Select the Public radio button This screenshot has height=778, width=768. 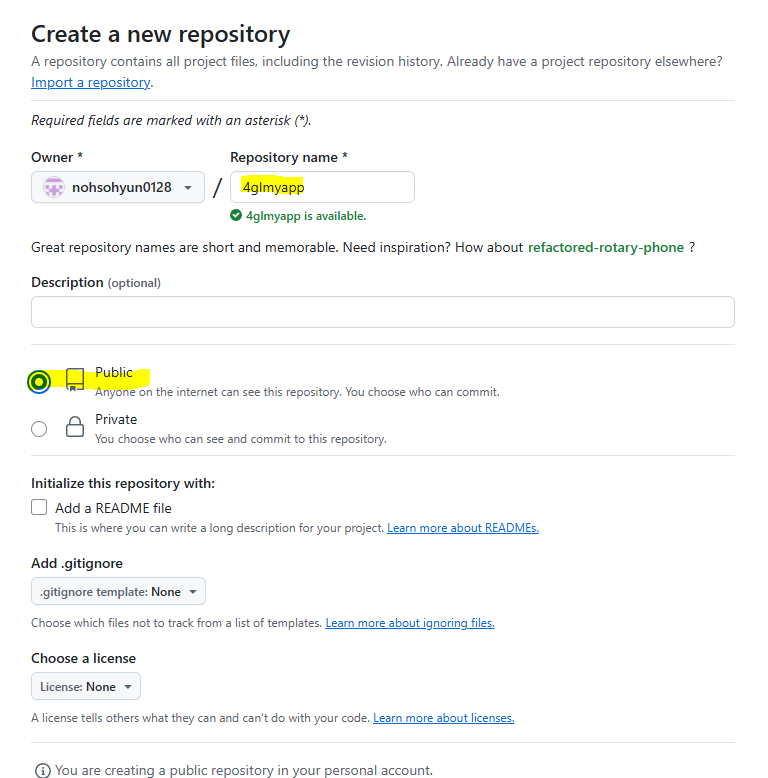click(x=39, y=381)
